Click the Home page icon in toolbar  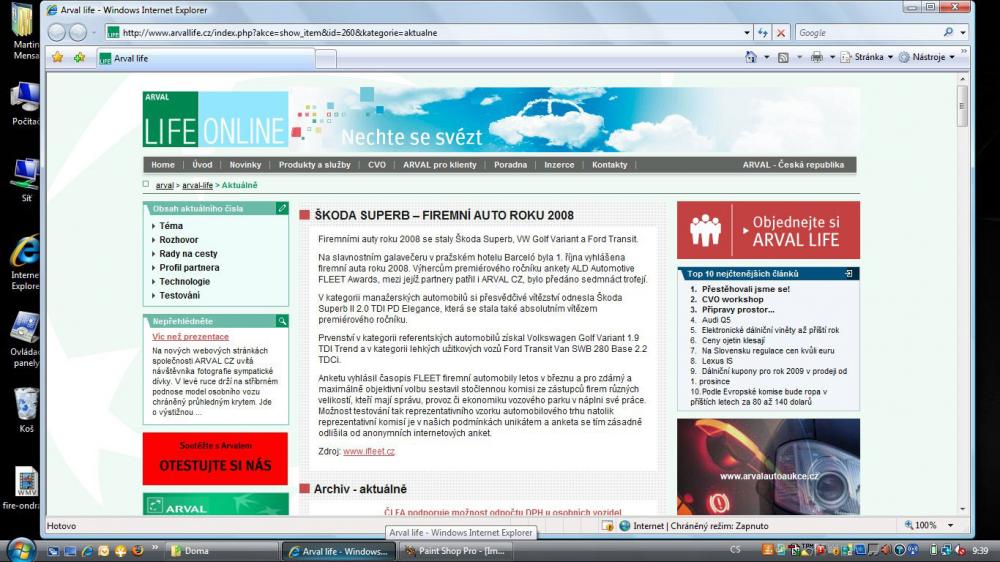[x=751, y=57]
